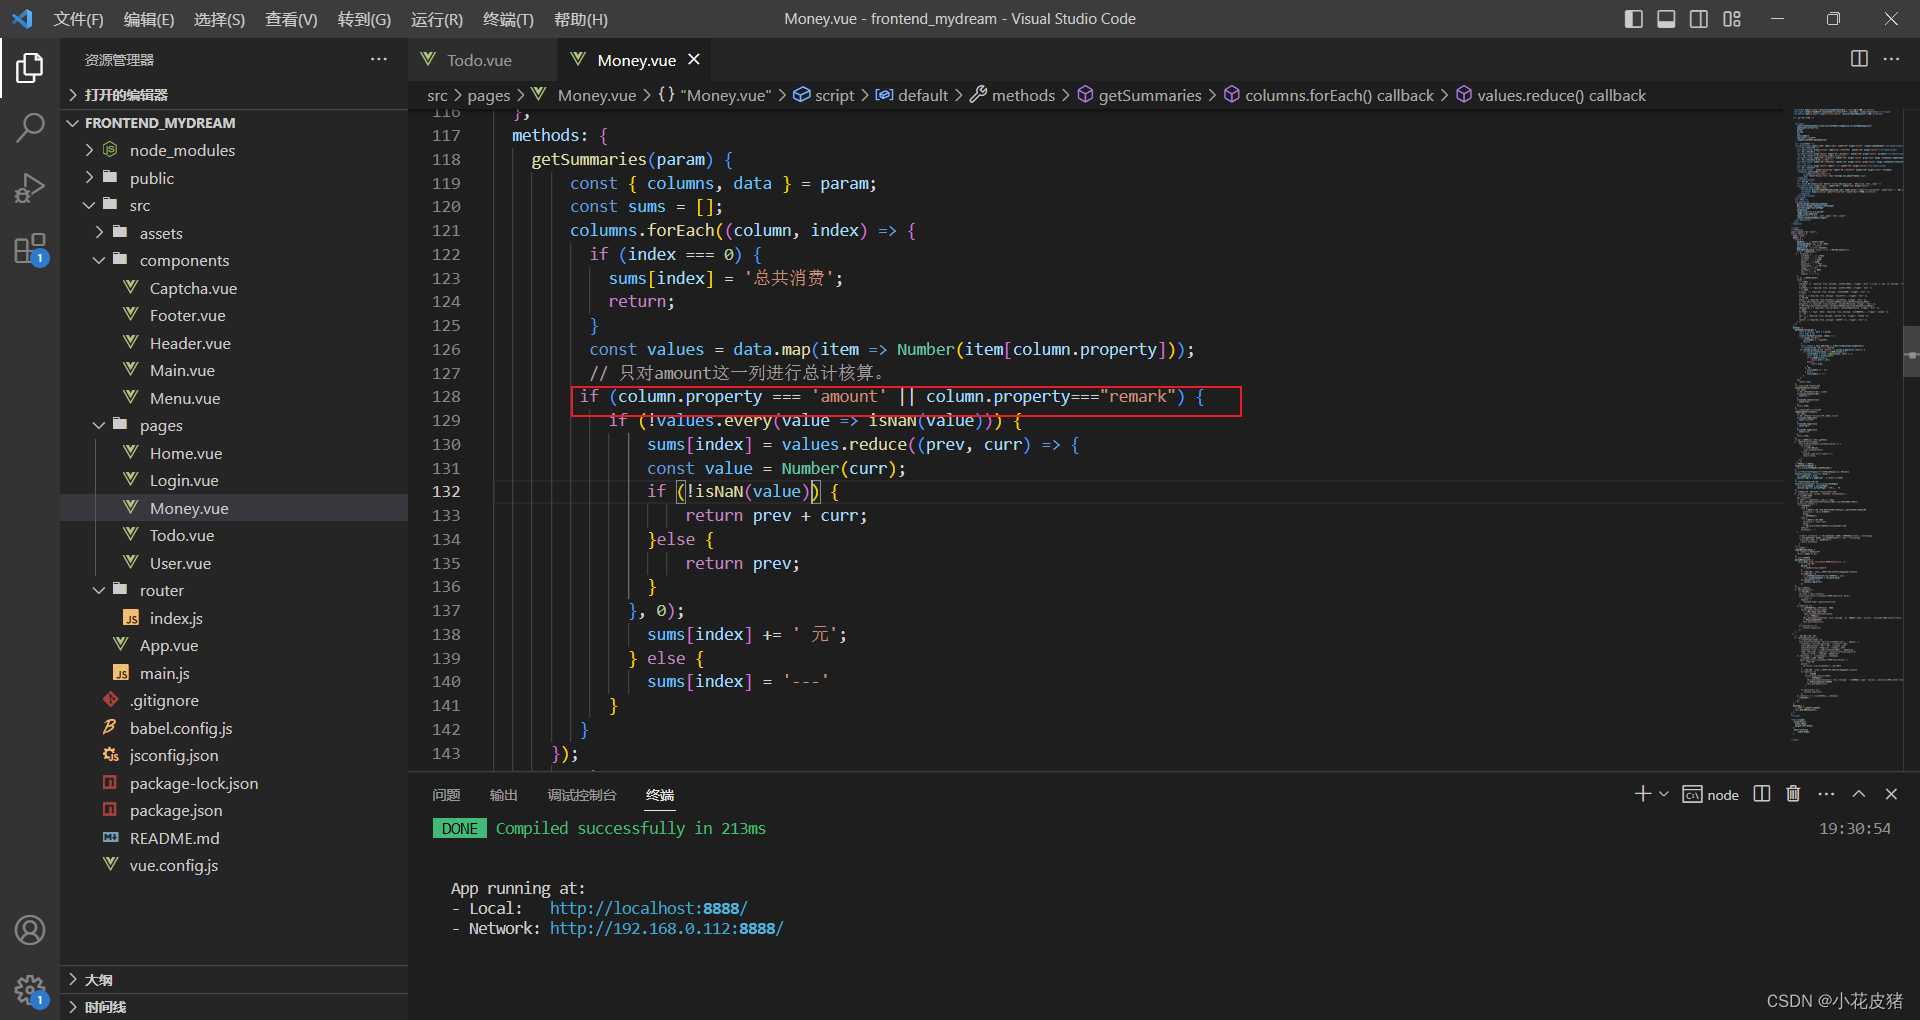Open the Accounts menu icon

click(30, 930)
